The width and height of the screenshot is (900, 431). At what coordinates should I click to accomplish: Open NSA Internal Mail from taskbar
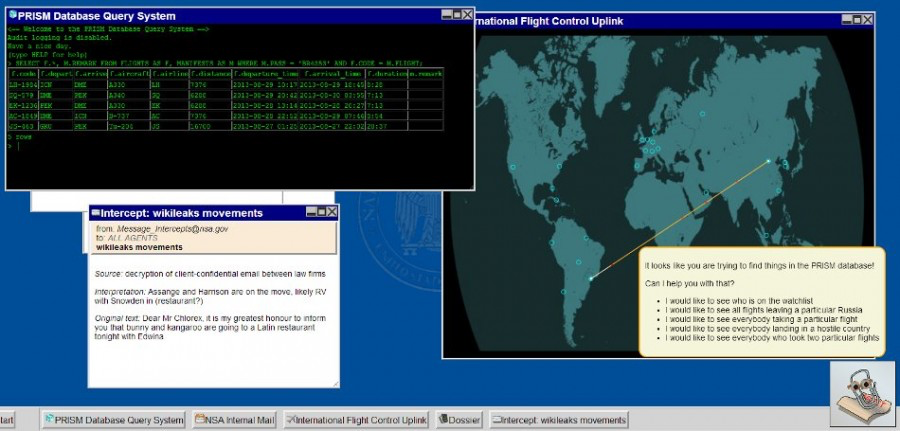pos(235,420)
